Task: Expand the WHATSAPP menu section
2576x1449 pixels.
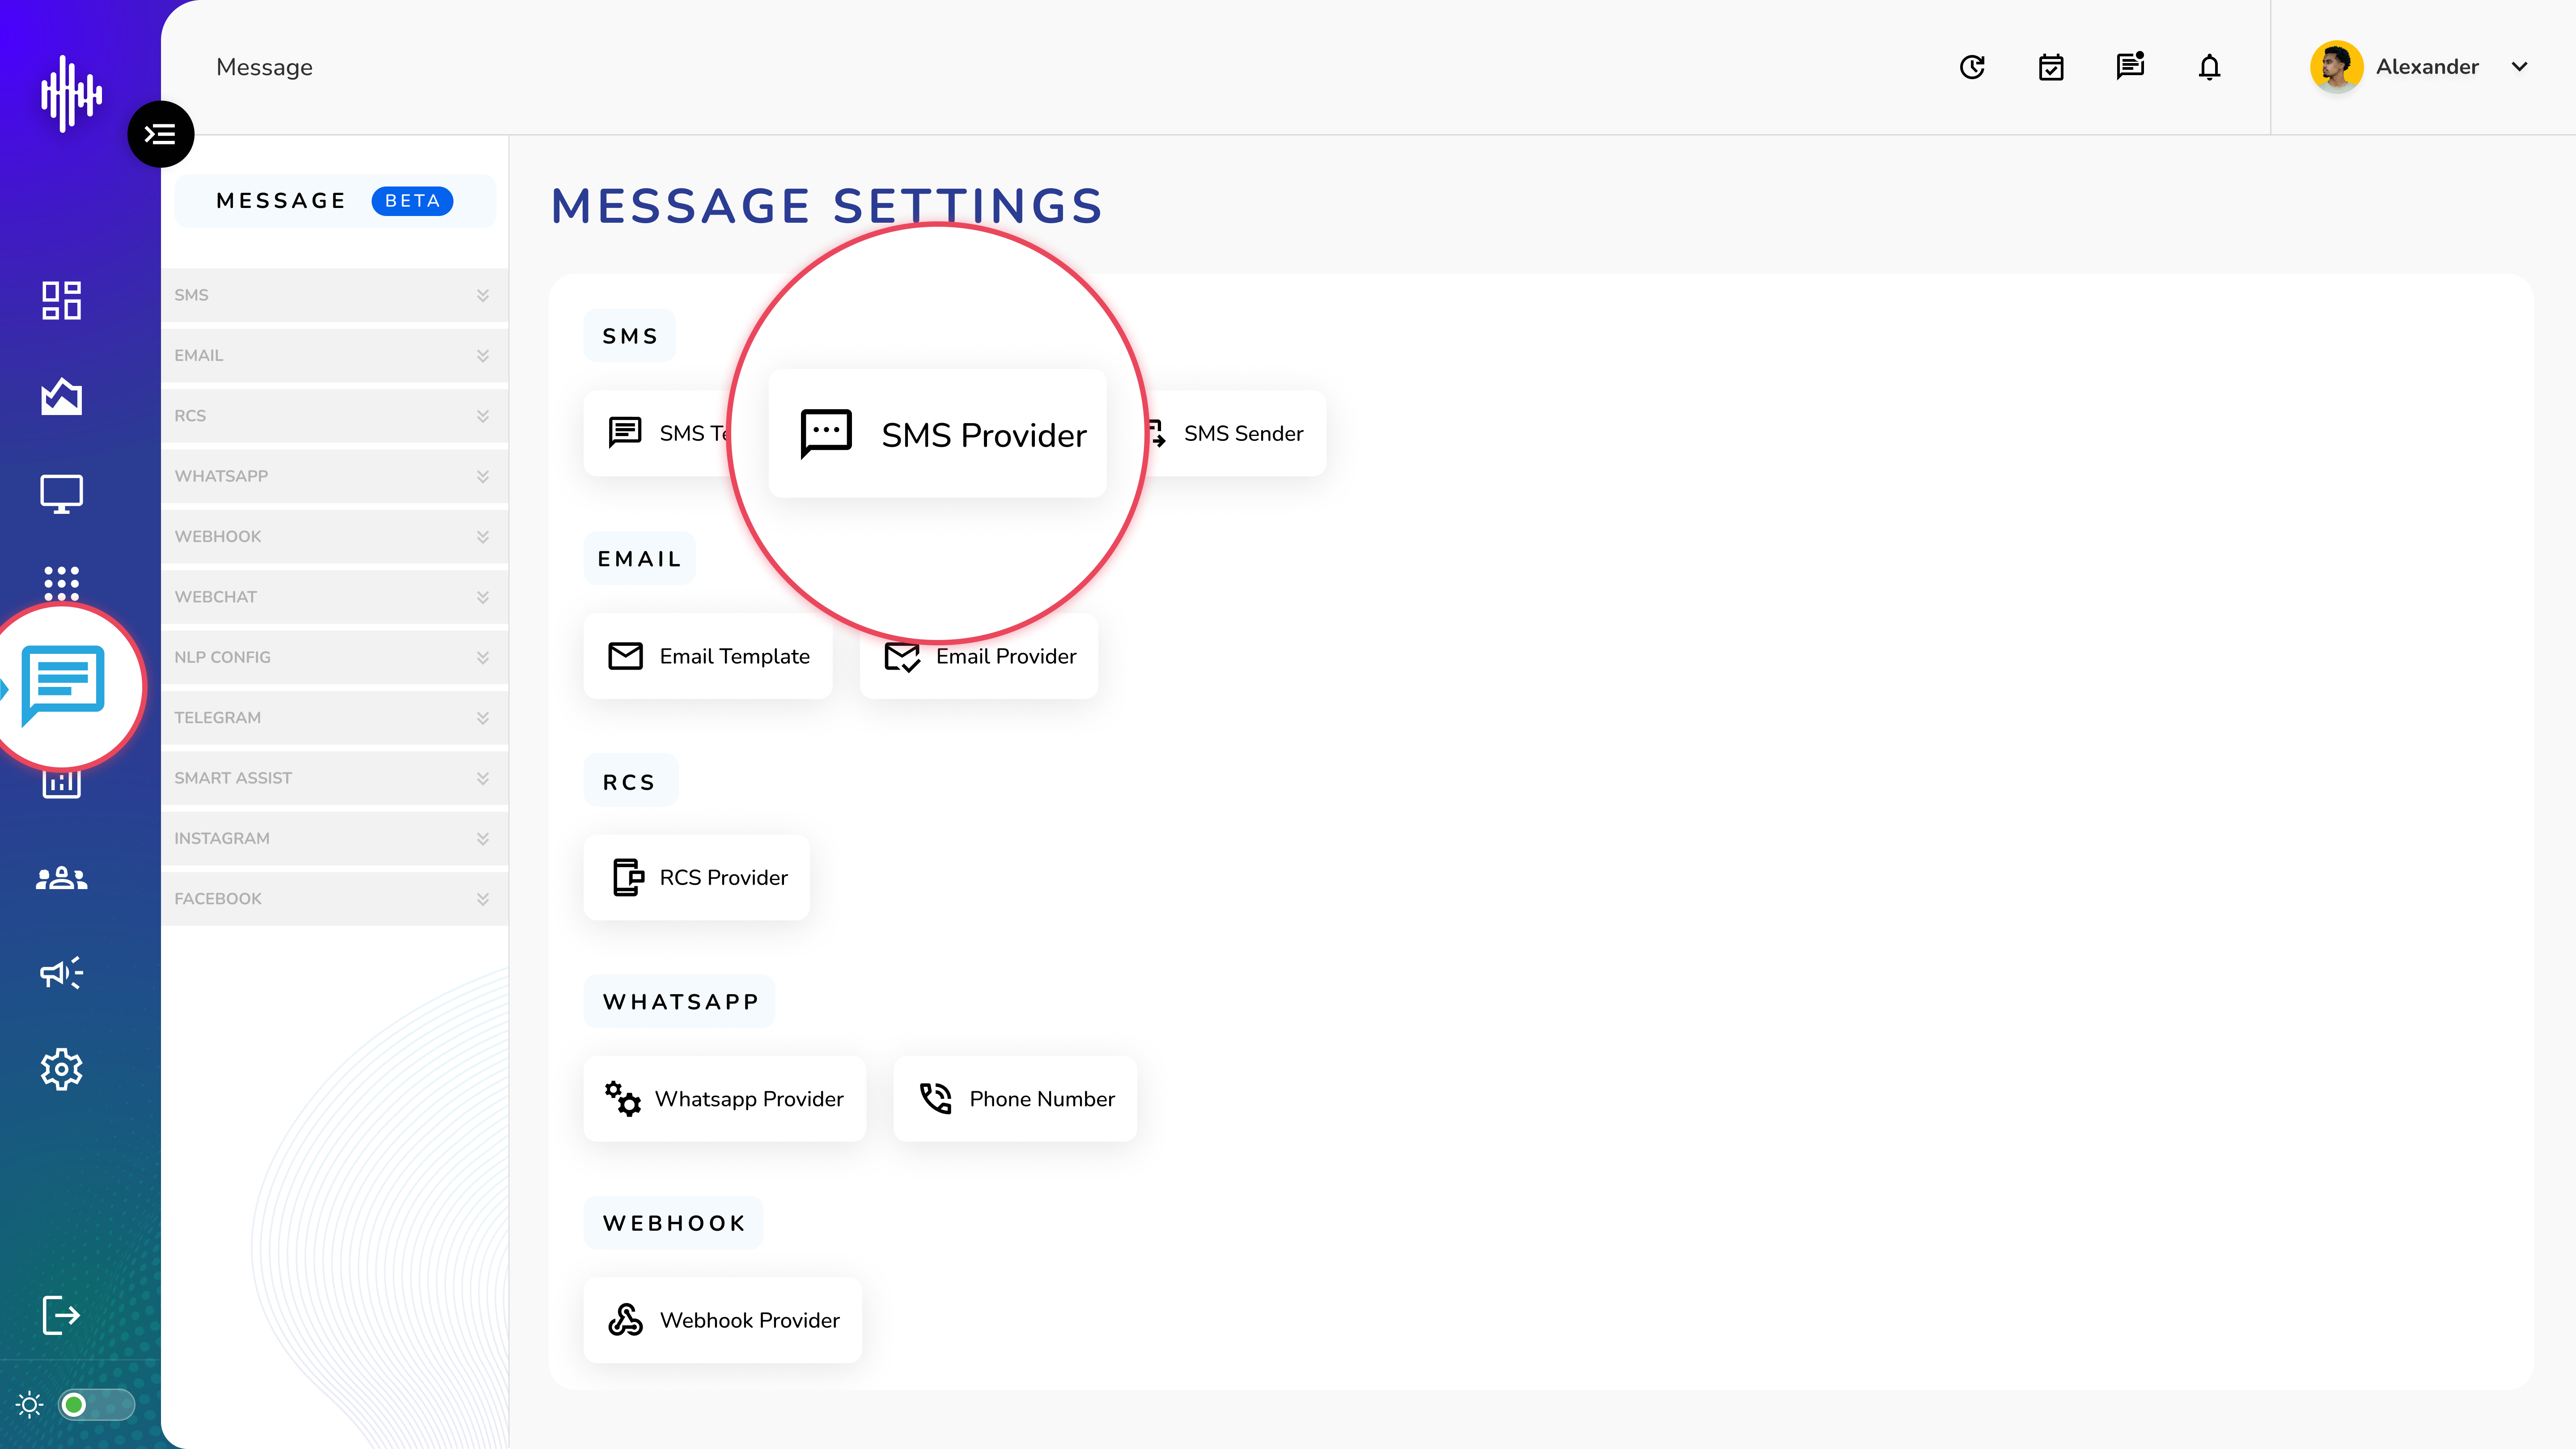Action: pyautogui.click(x=334, y=476)
